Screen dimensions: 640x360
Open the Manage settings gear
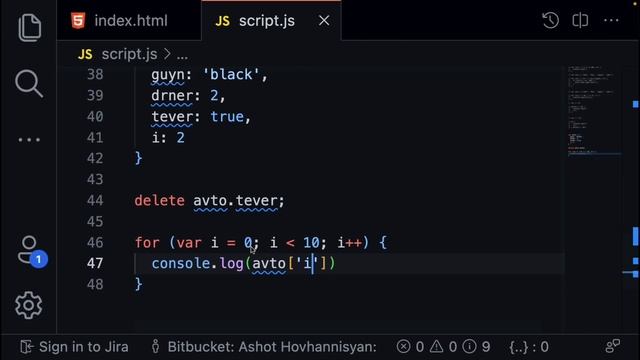(29, 305)
